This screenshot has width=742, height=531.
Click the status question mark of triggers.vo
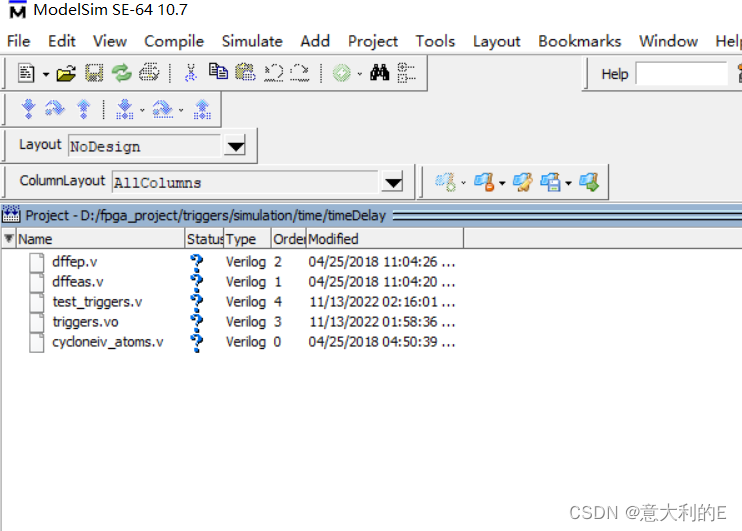tap(196, 322)
